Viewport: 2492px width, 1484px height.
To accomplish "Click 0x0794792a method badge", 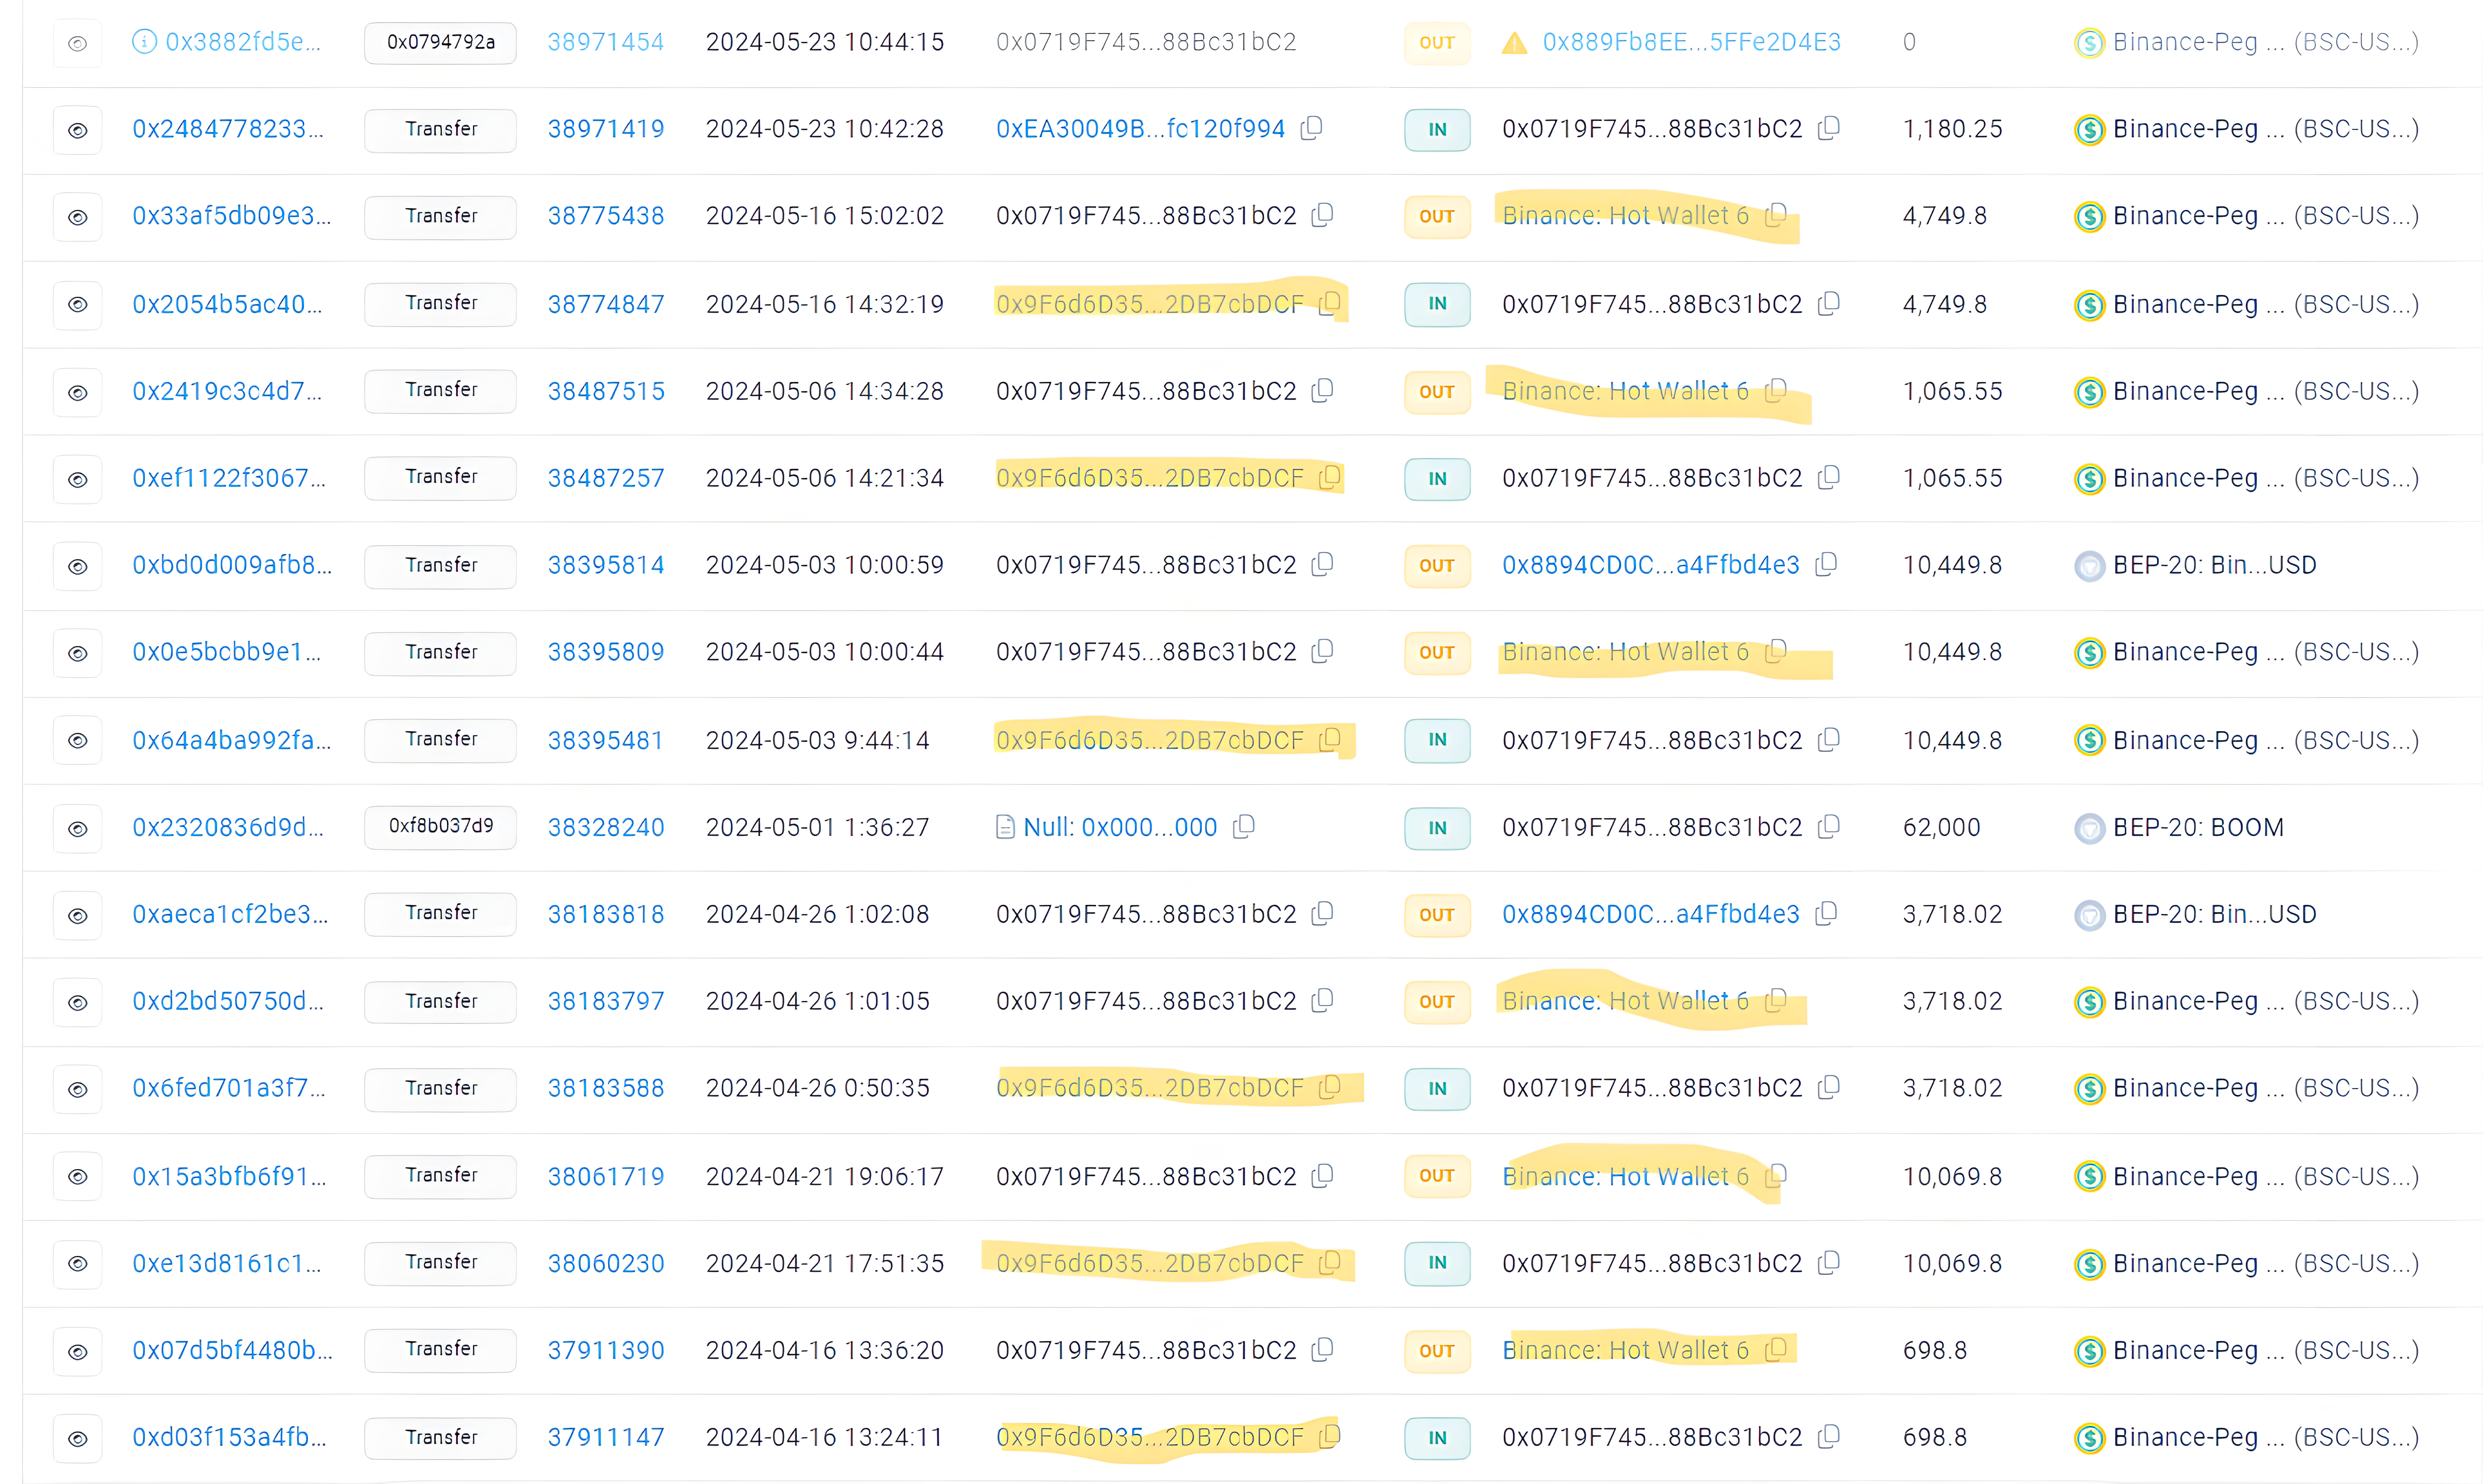I will (x=440, y=43).
